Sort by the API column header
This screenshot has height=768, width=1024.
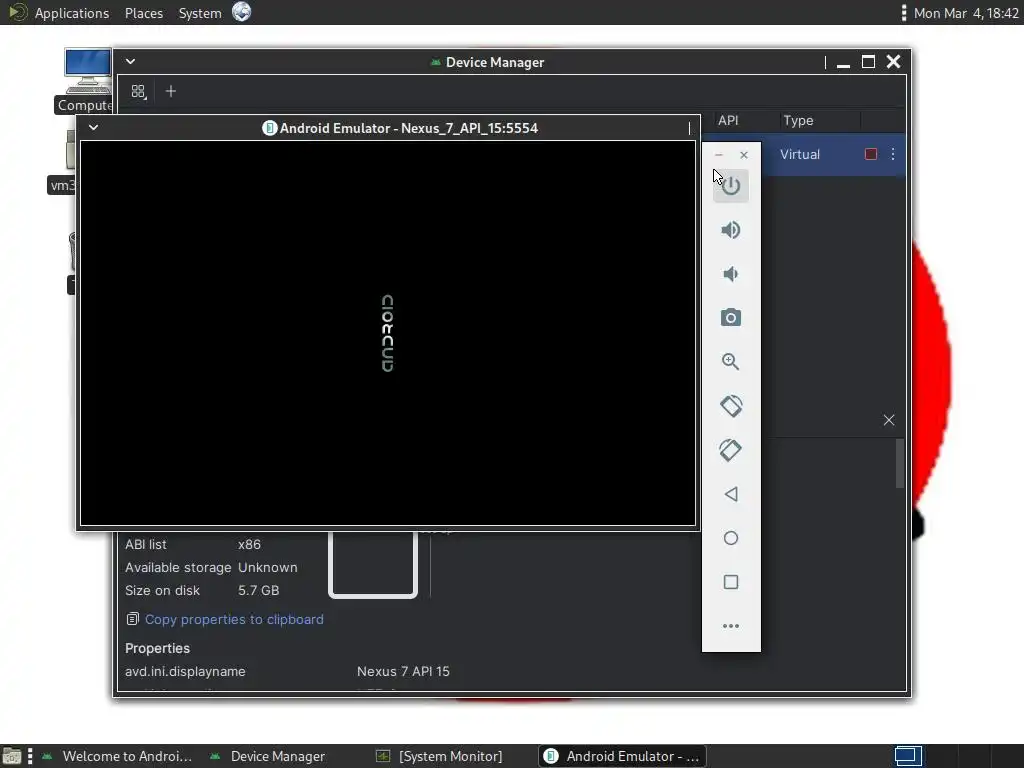(728, 120)
